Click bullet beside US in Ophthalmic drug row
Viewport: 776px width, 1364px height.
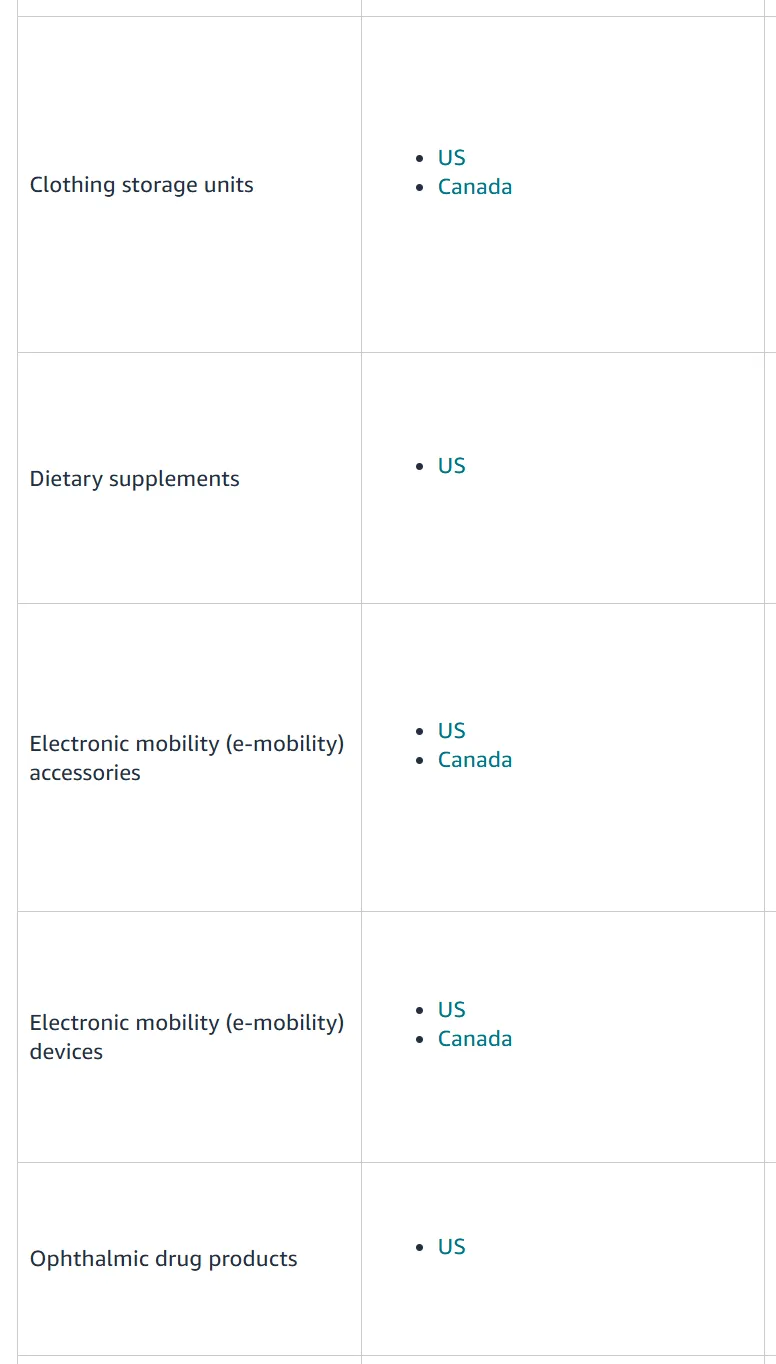[420, 1247]
